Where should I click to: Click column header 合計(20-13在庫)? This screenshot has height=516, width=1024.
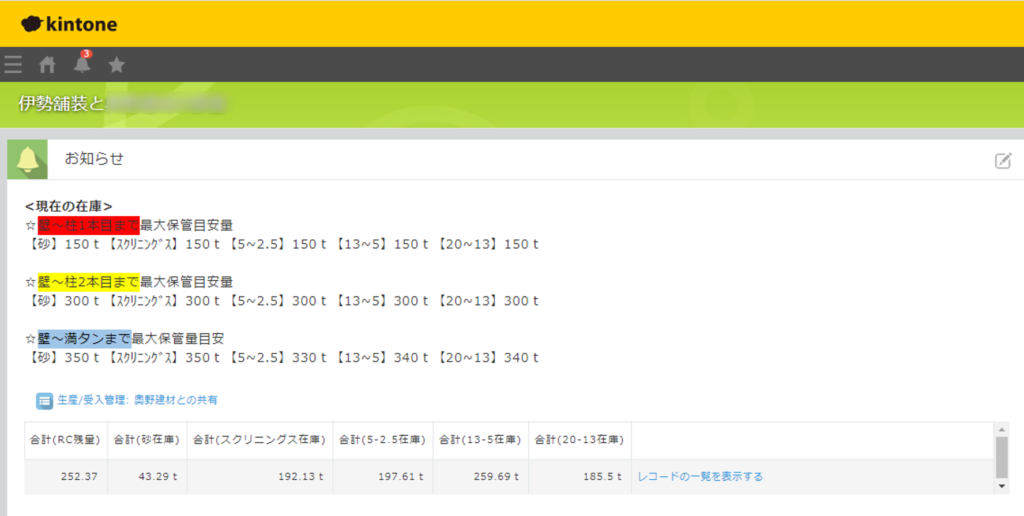[580, 440]
